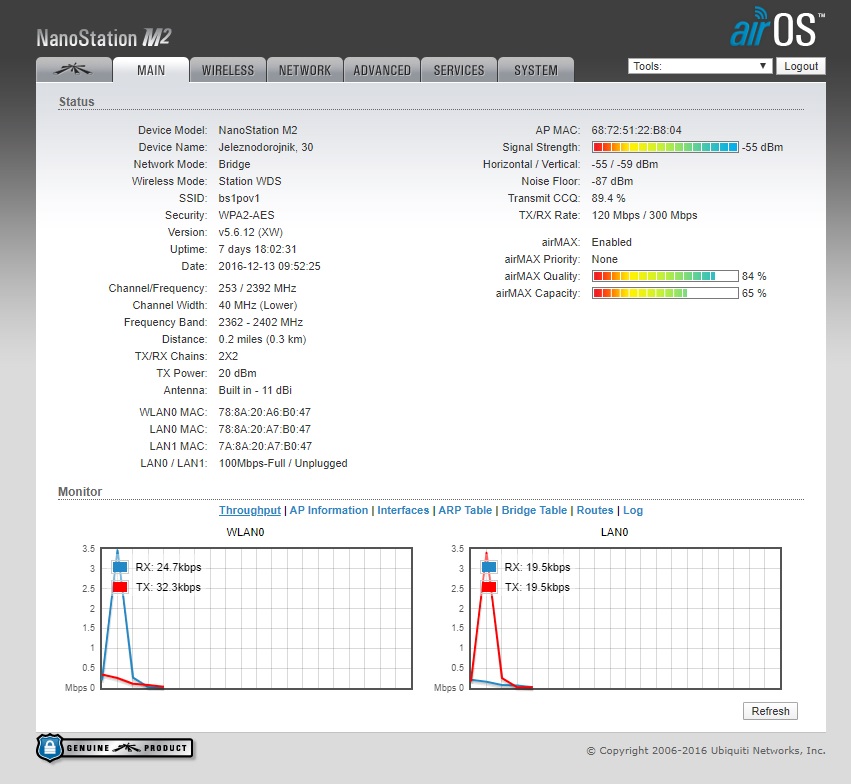Select channel value 253 / 2392 MHz
The height and width of the screenshot is (784, 851).
(x=257, y=288)
